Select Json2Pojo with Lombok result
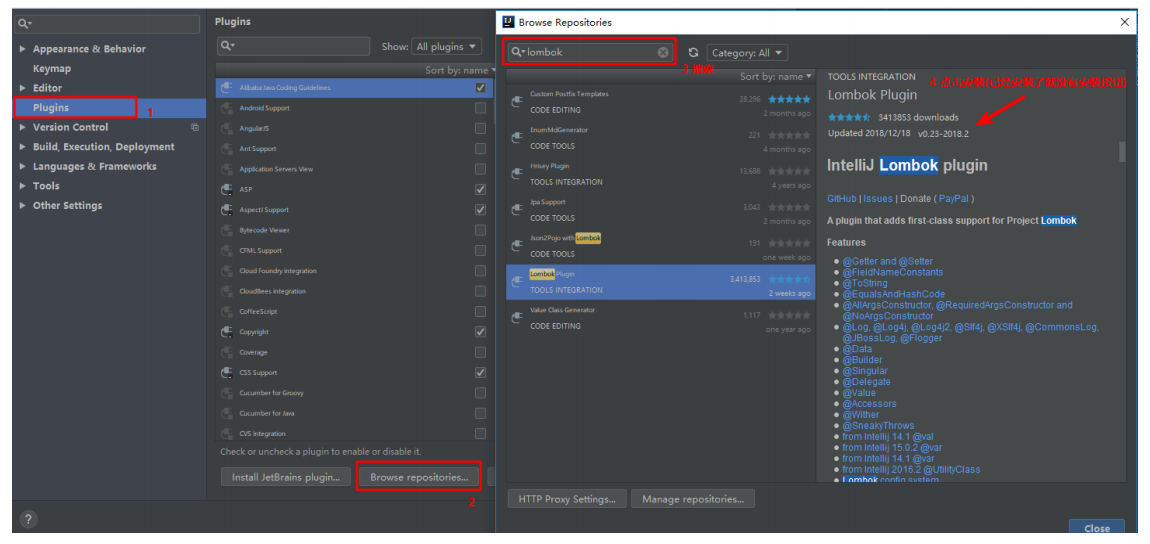This screenshot has width=1150, height=544. point(661,246)
